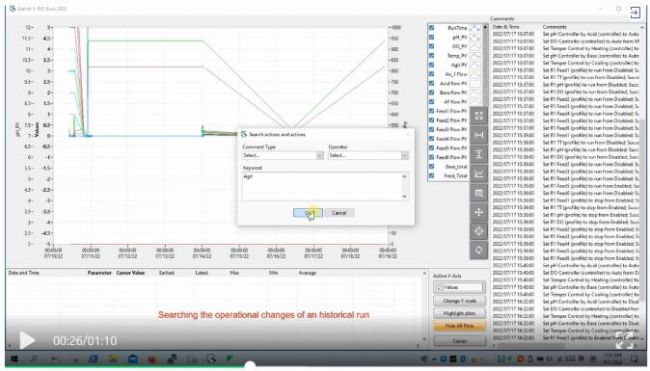Toggle the pH_PV checkbox in parameter list
The height and width of the screenshot is (371, 650).
coord(432,37)
